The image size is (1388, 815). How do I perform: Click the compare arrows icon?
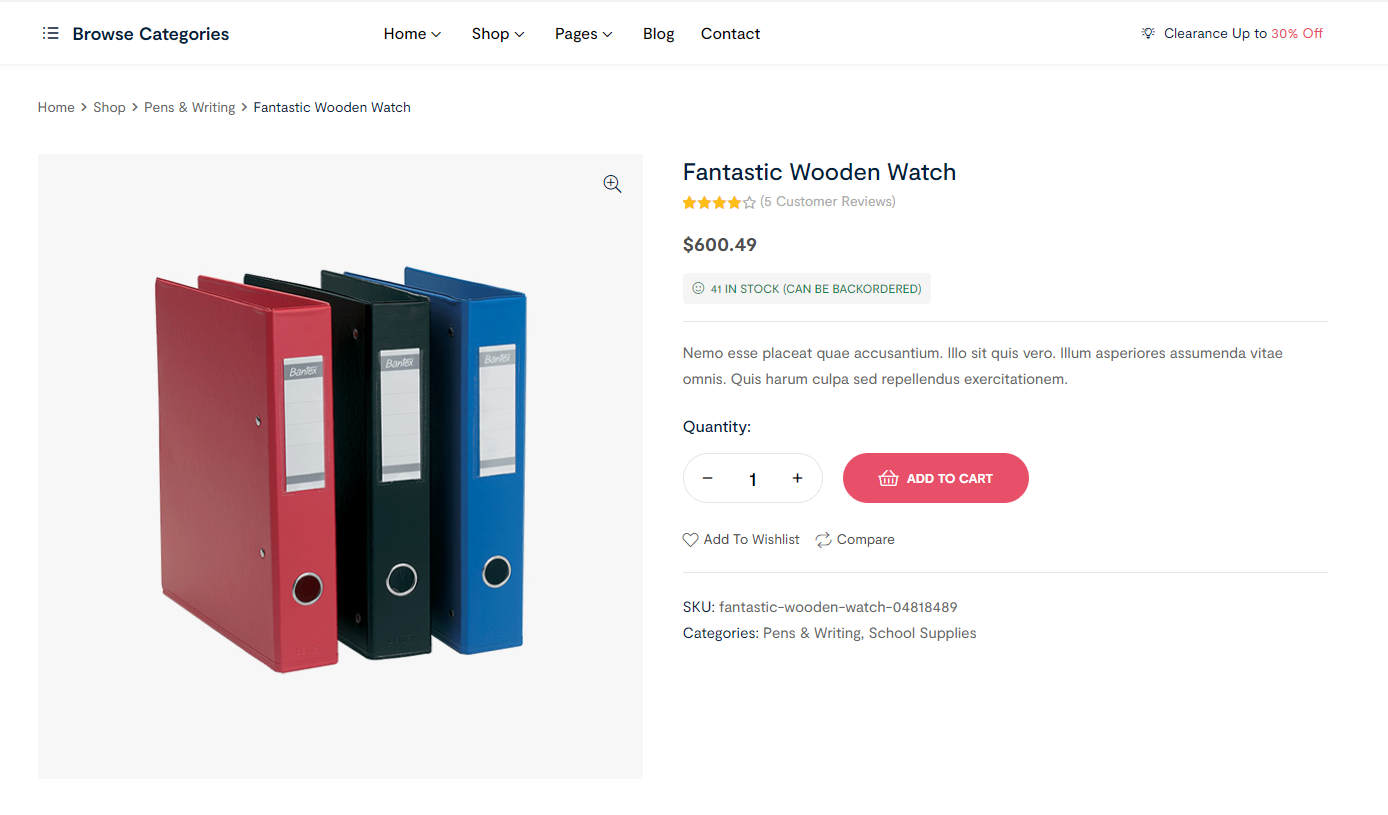point(823,540)
